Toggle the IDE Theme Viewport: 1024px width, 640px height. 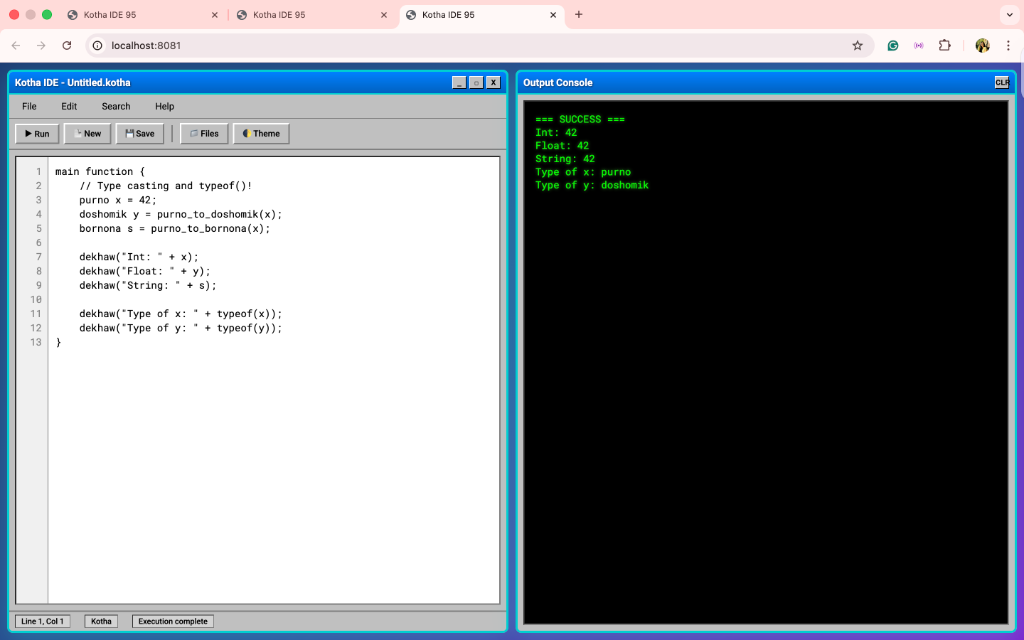[261, 132]
